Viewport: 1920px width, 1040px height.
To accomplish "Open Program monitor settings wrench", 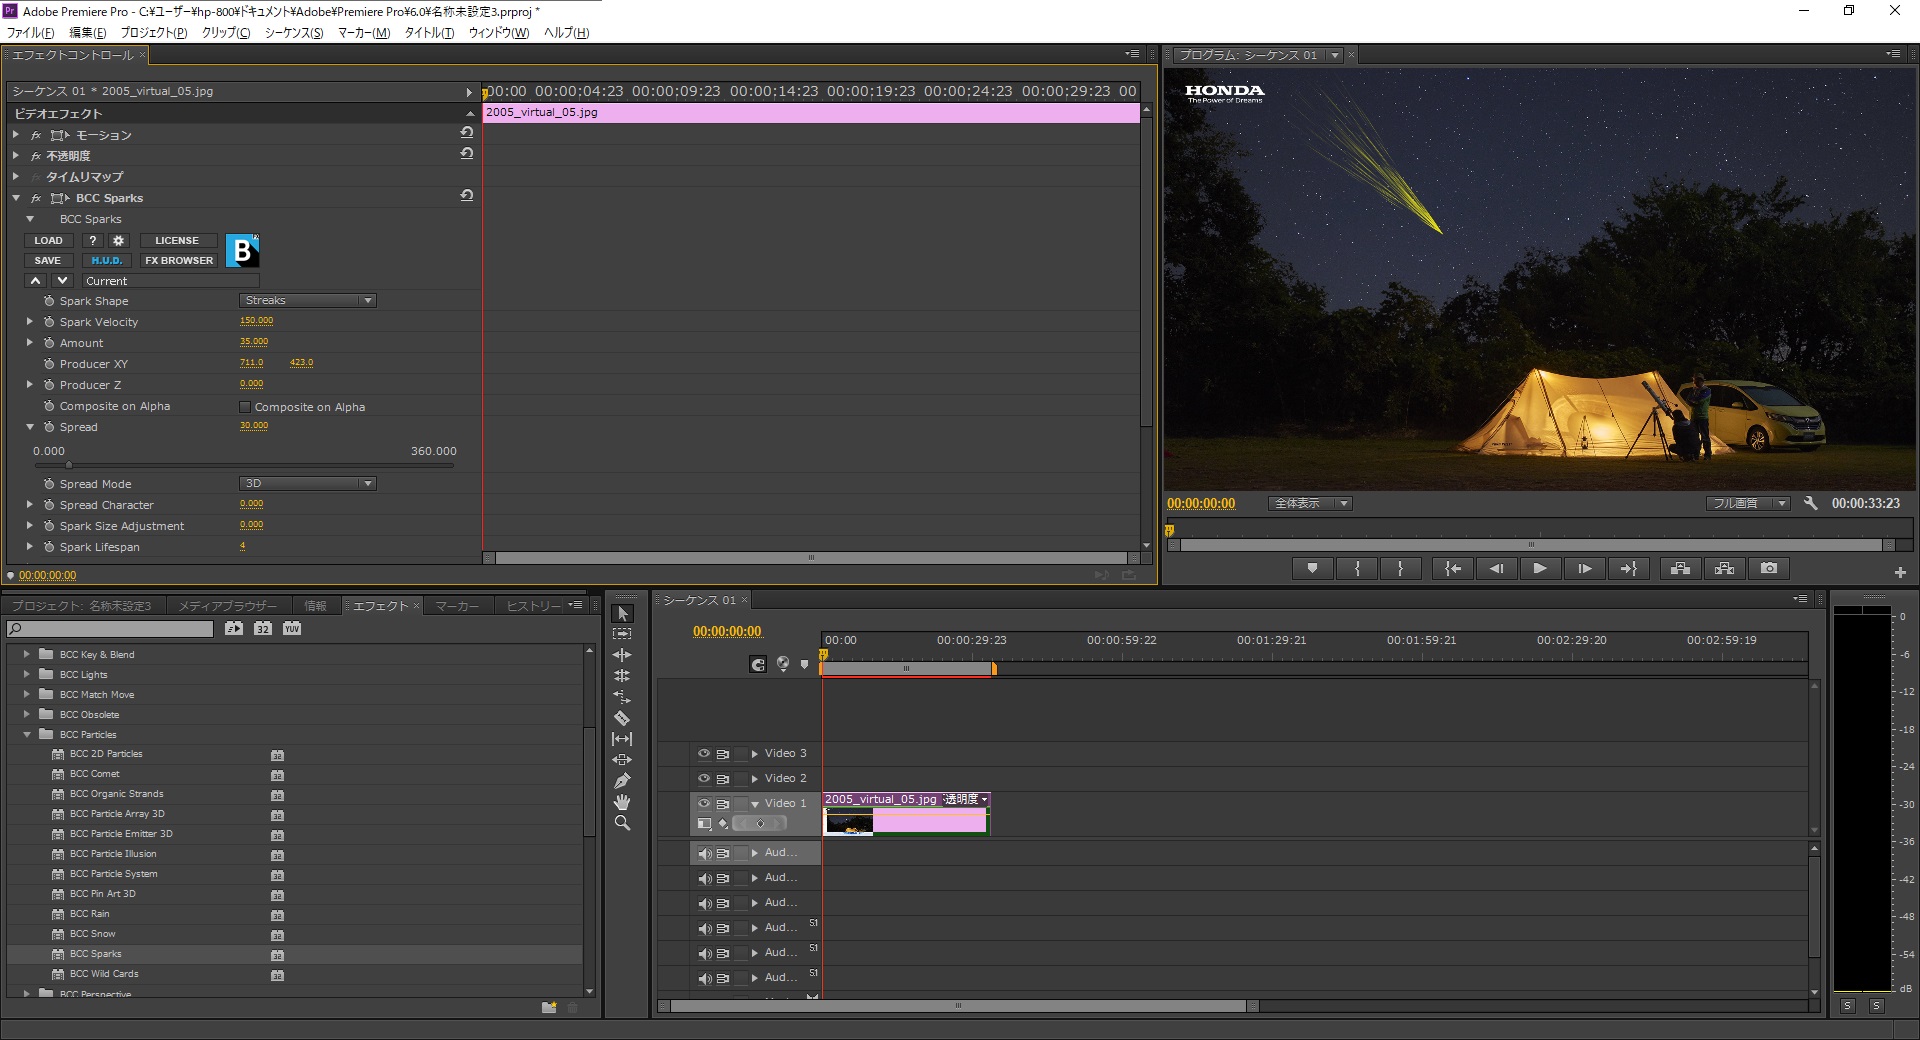I will [1810, 503].
